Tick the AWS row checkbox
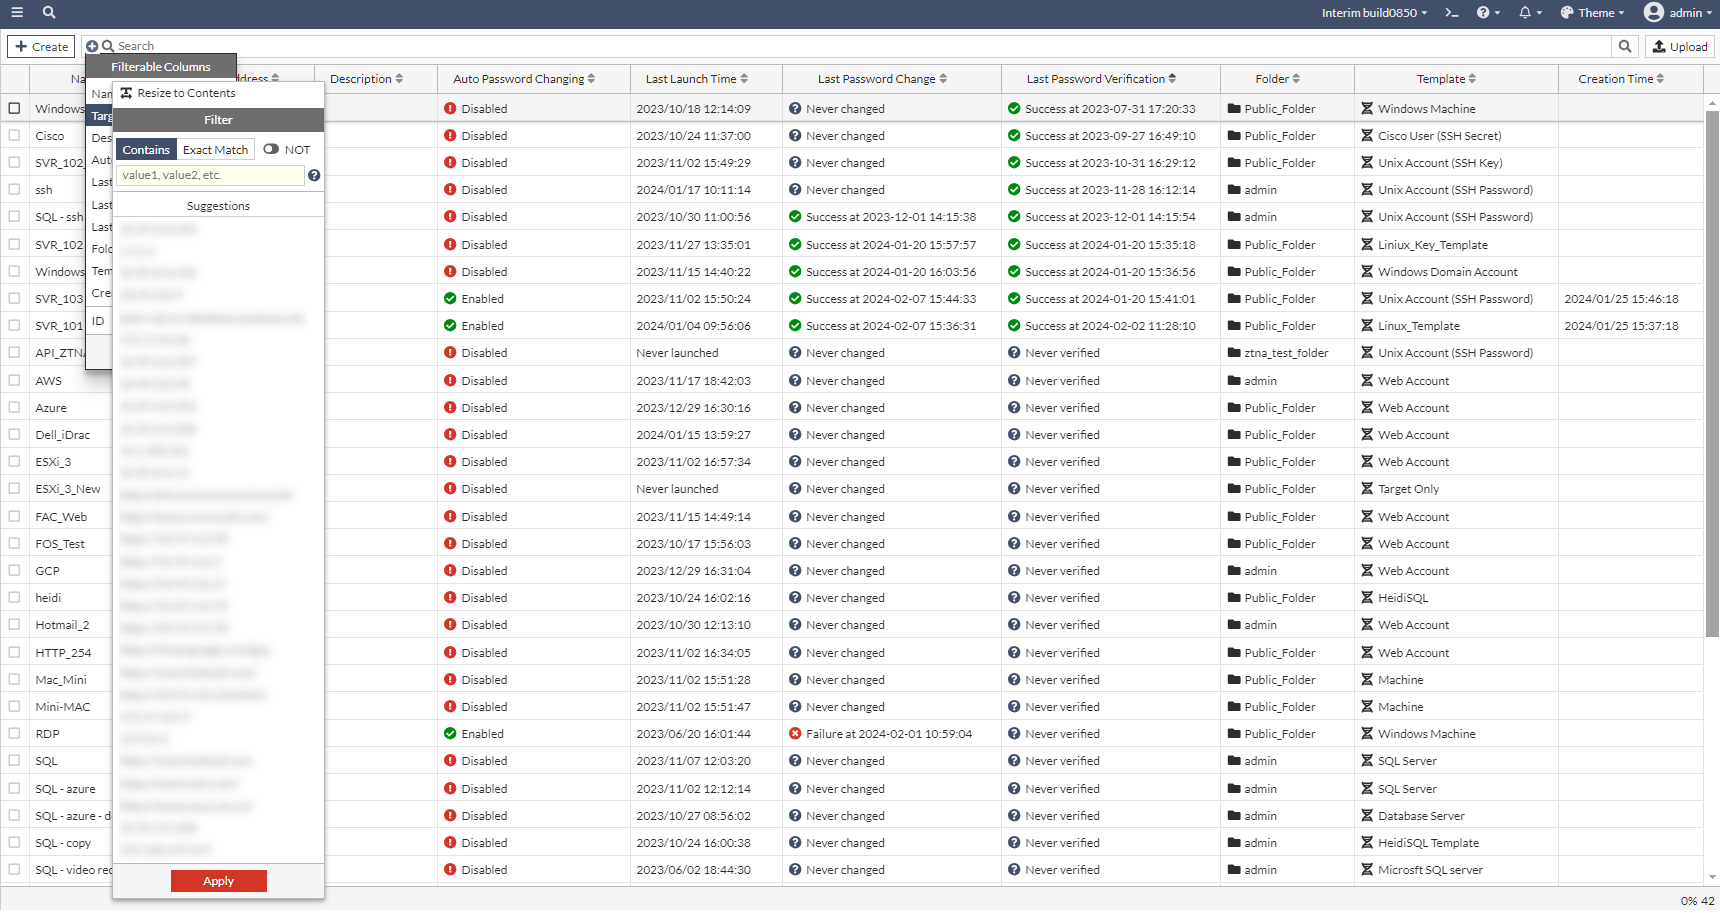Image resolution: width=1720 pixels, height=913 pixels. click(15, 380)
